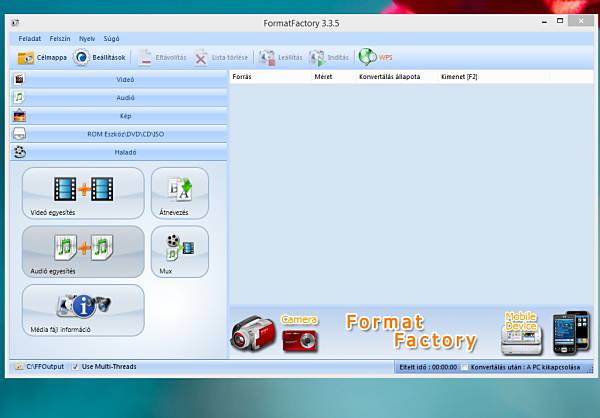The image size is (600, 418).
Task: Open the Mux tool
Action: [180, 251]
